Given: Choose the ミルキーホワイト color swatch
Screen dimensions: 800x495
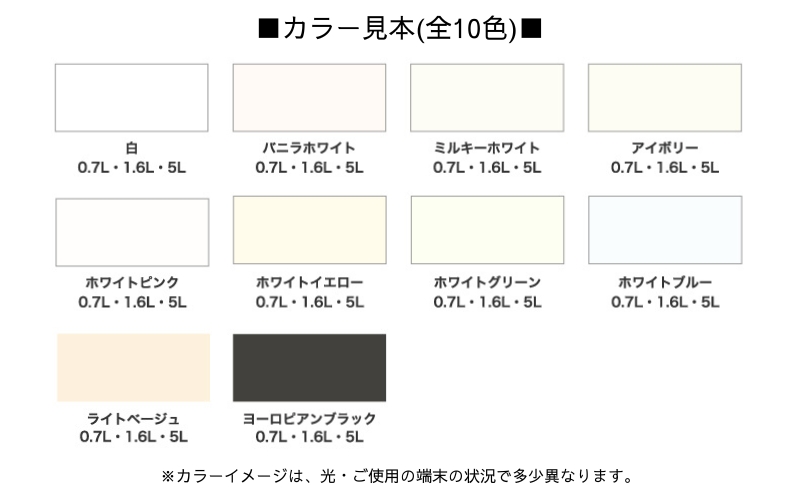Looking at the screenshot, I should point(487,97).
